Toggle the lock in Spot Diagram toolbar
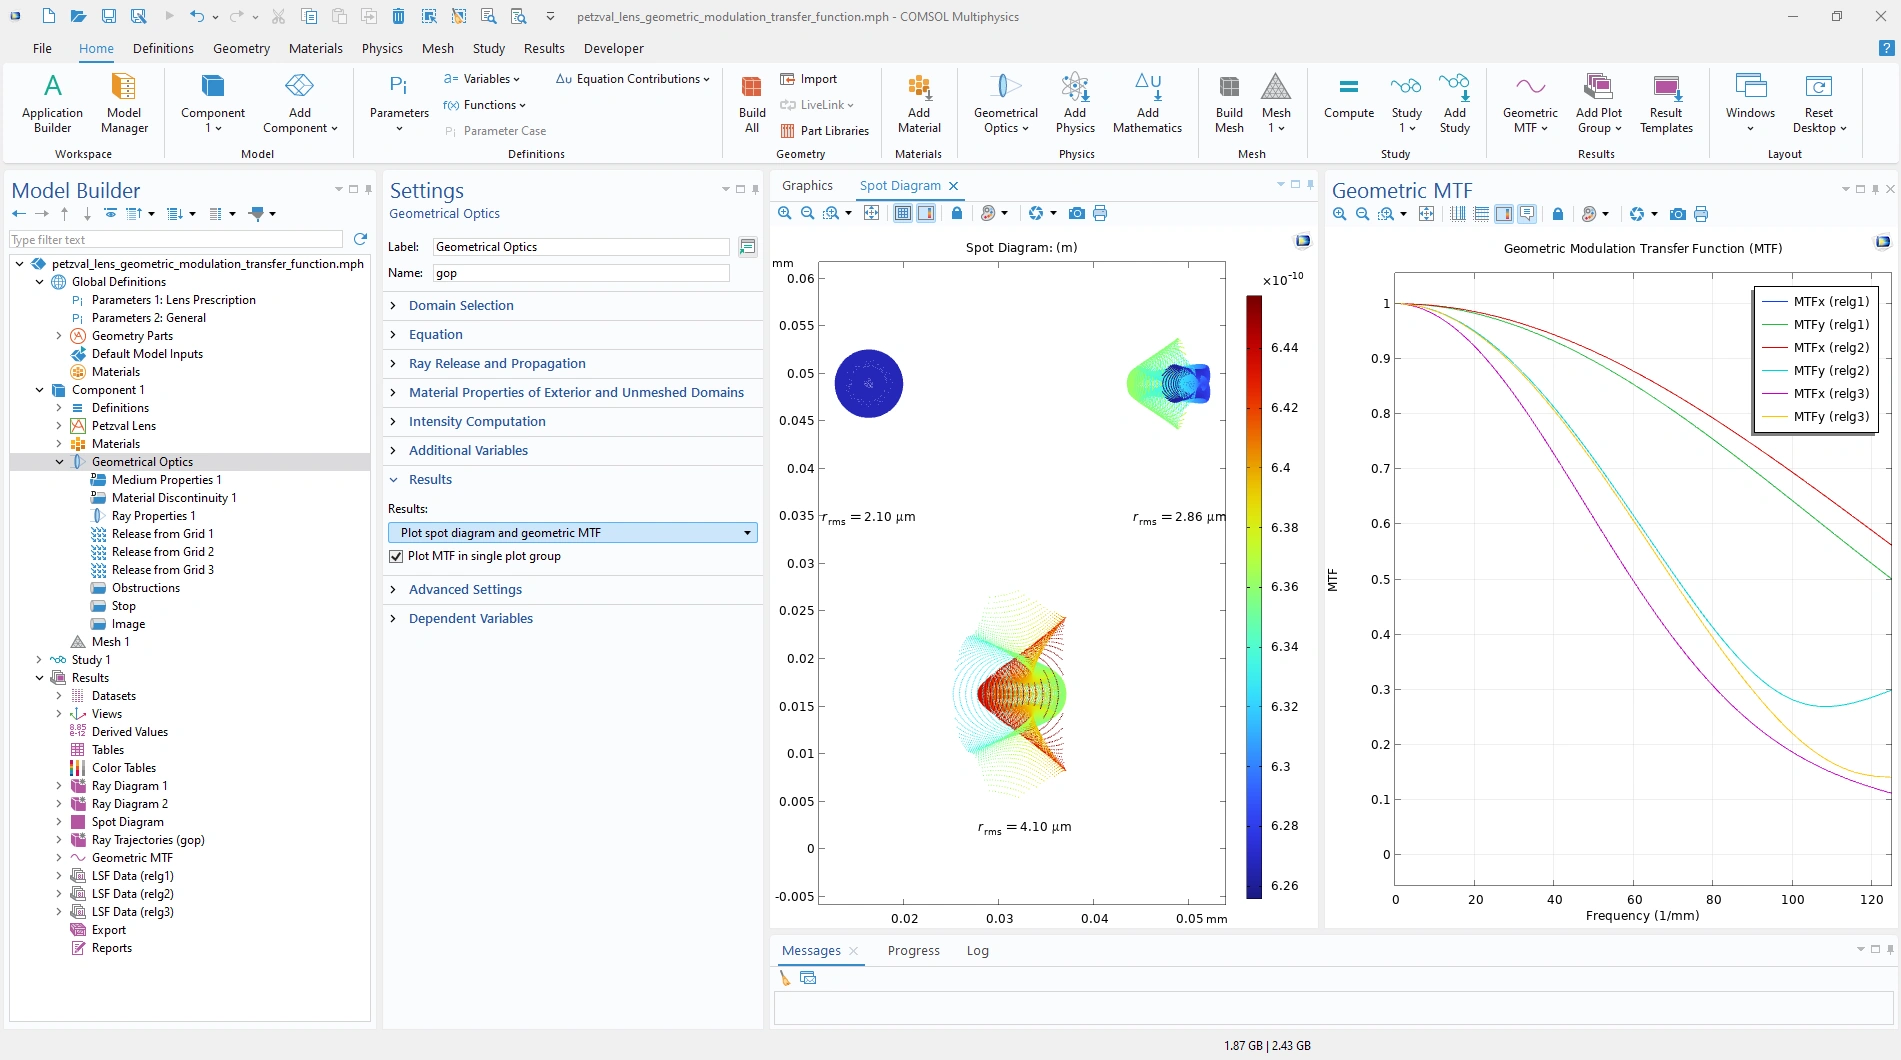1901x1060 pixels. (x=957, y=213)
